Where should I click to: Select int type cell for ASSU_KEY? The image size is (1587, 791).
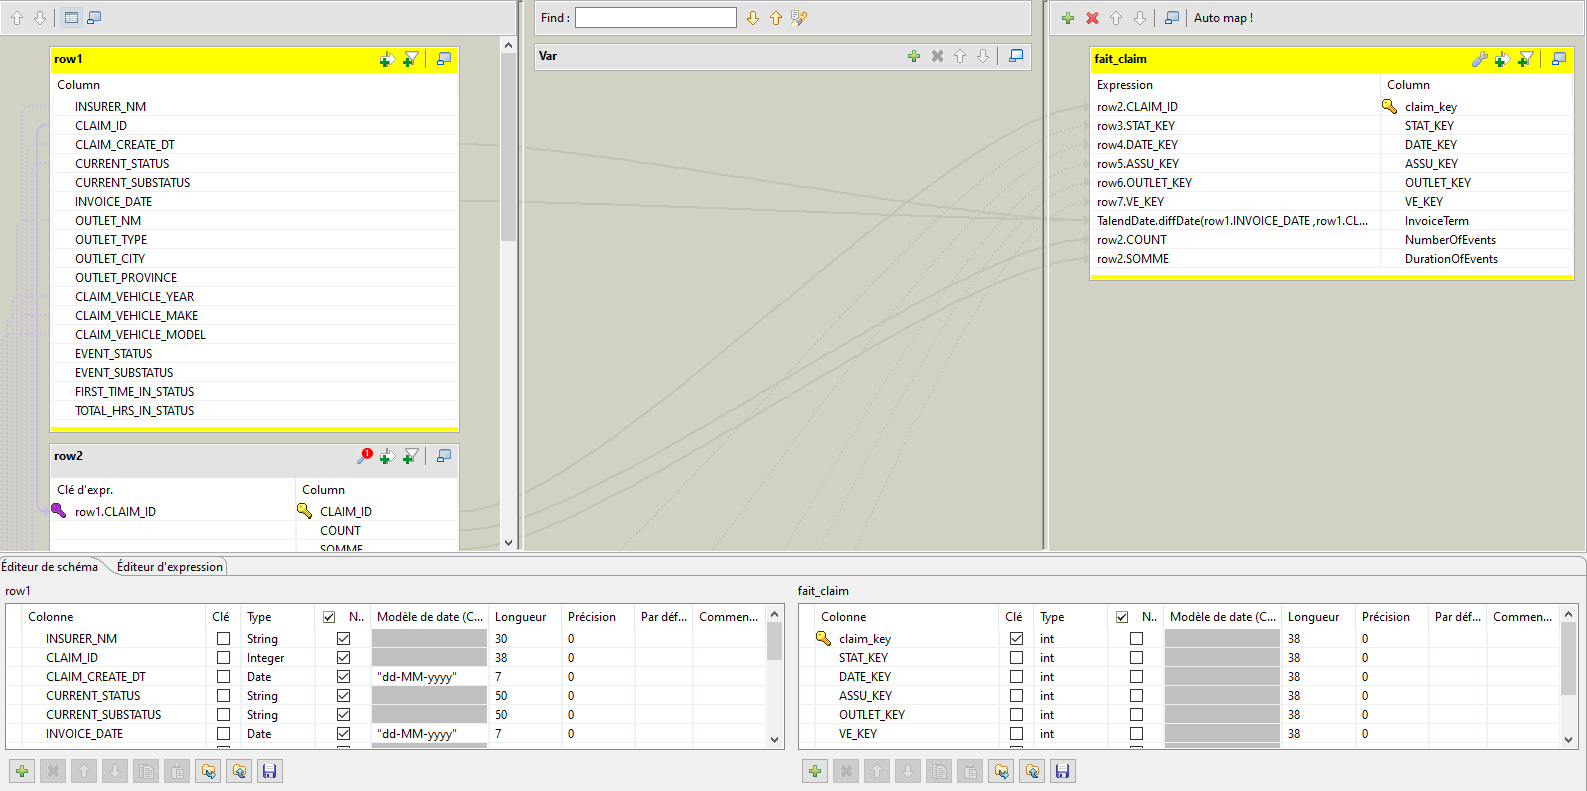1070,695
